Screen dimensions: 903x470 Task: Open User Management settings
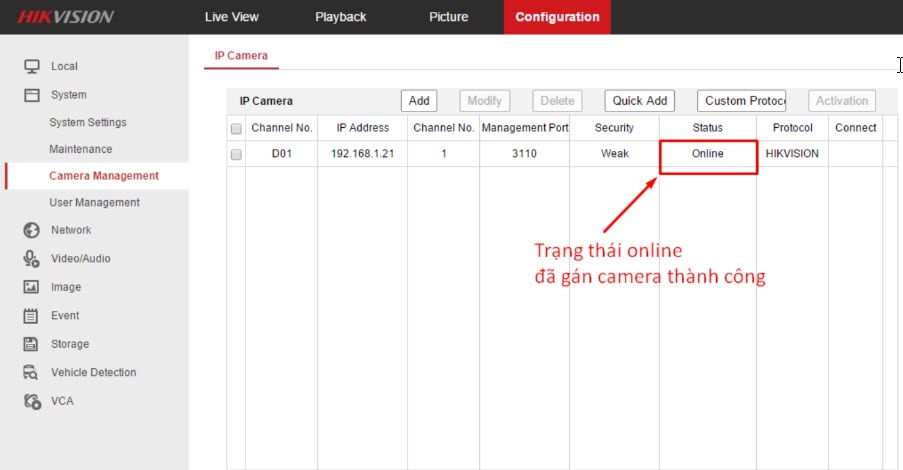click(94, 203)
